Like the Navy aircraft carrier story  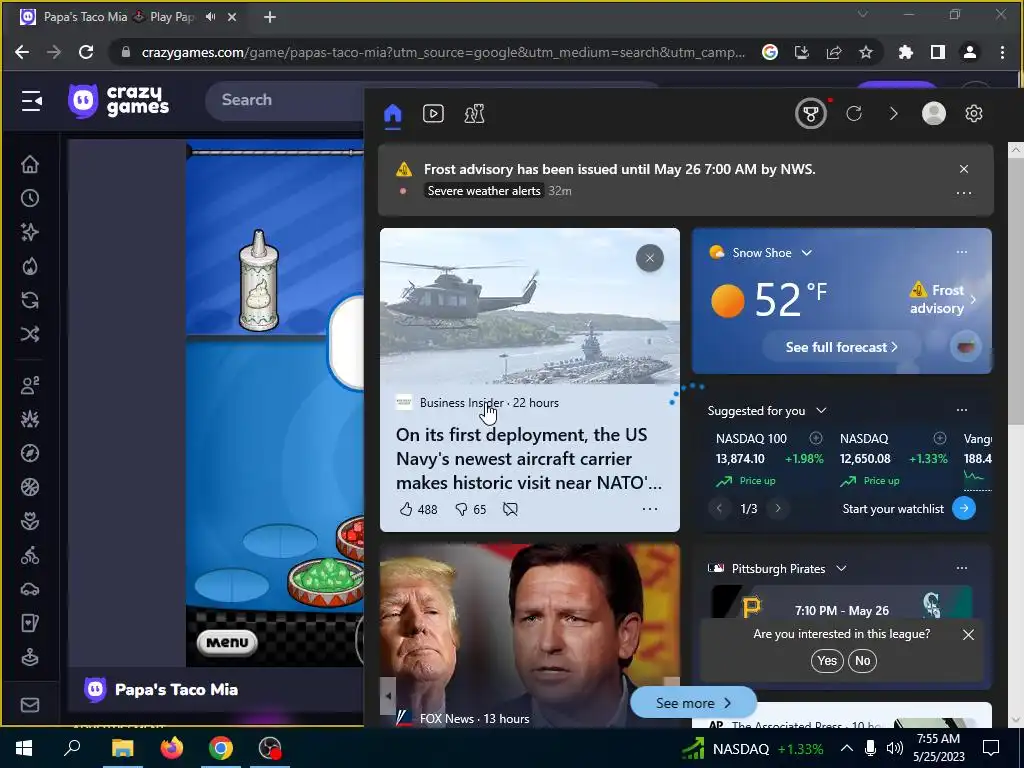pos(418,509)
